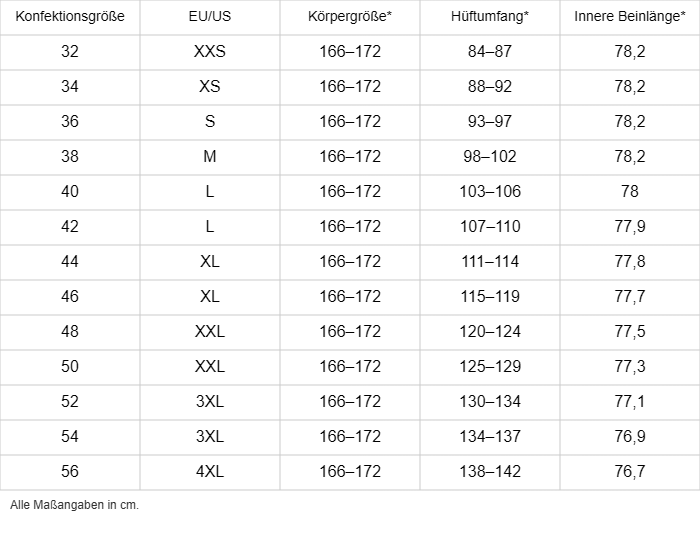The width and height of the screenshot is (700, 550).
Task: Click the 'Alle Maßangaben in cm.' footnote
Action: click(74, 505)
